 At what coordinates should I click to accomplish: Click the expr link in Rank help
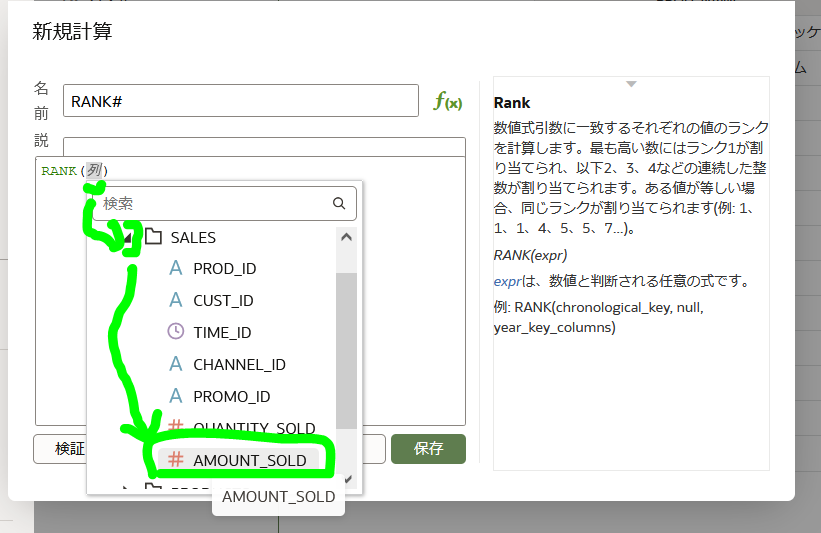(x=507, y=281)
